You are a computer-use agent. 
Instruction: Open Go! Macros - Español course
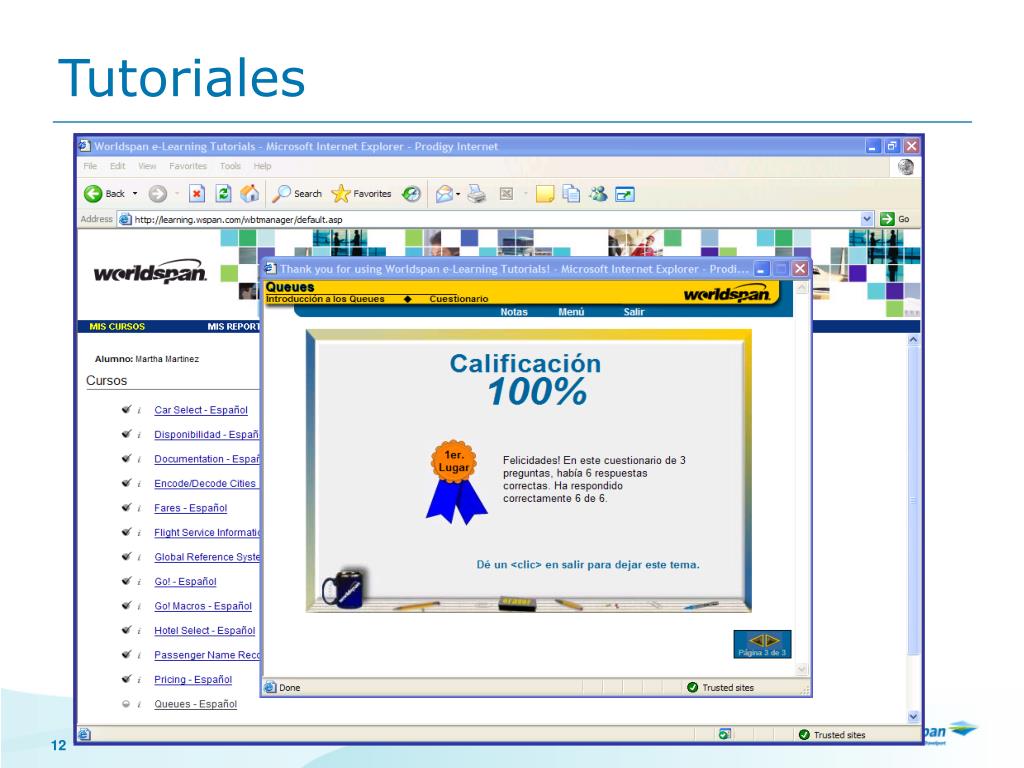coord(202,606)
